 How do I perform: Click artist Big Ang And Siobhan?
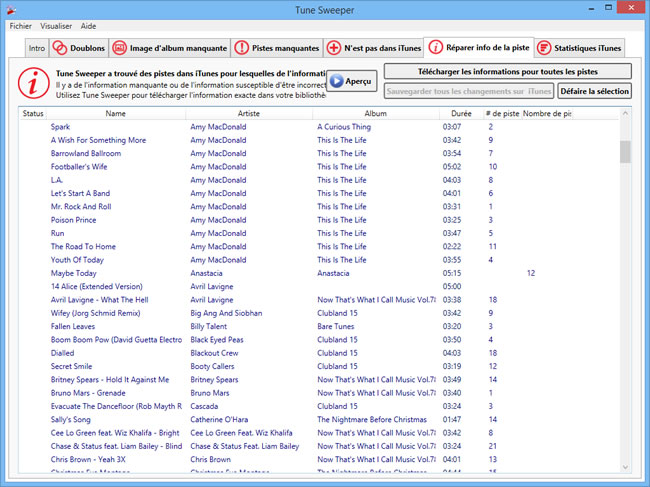click(226, 313)
